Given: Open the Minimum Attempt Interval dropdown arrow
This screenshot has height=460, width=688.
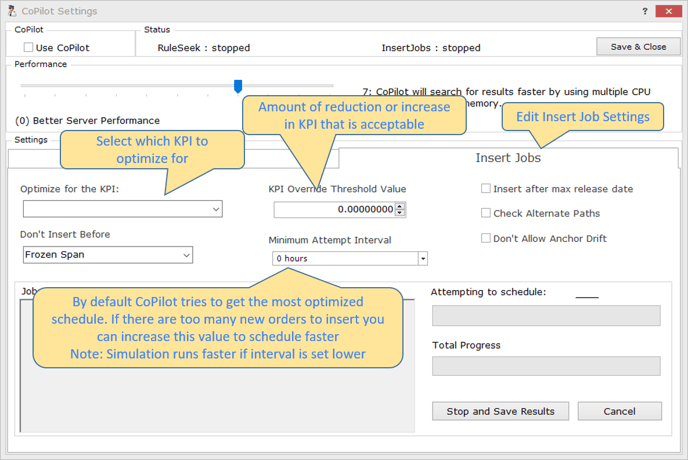Looking at the screenshot, I should pos(423,259).
